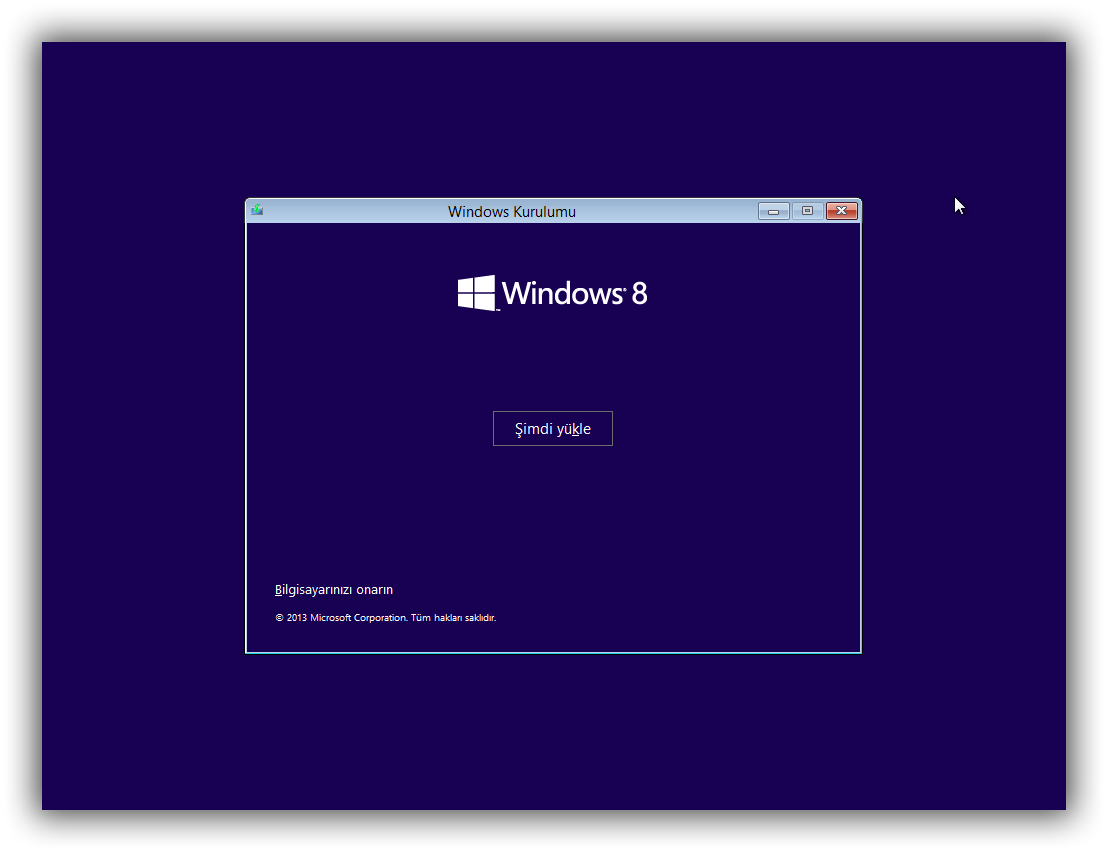Click the Microsoft Corporation copyright notice text
This screenshot has height=852, width=1108.
click(x=386, y=617)
